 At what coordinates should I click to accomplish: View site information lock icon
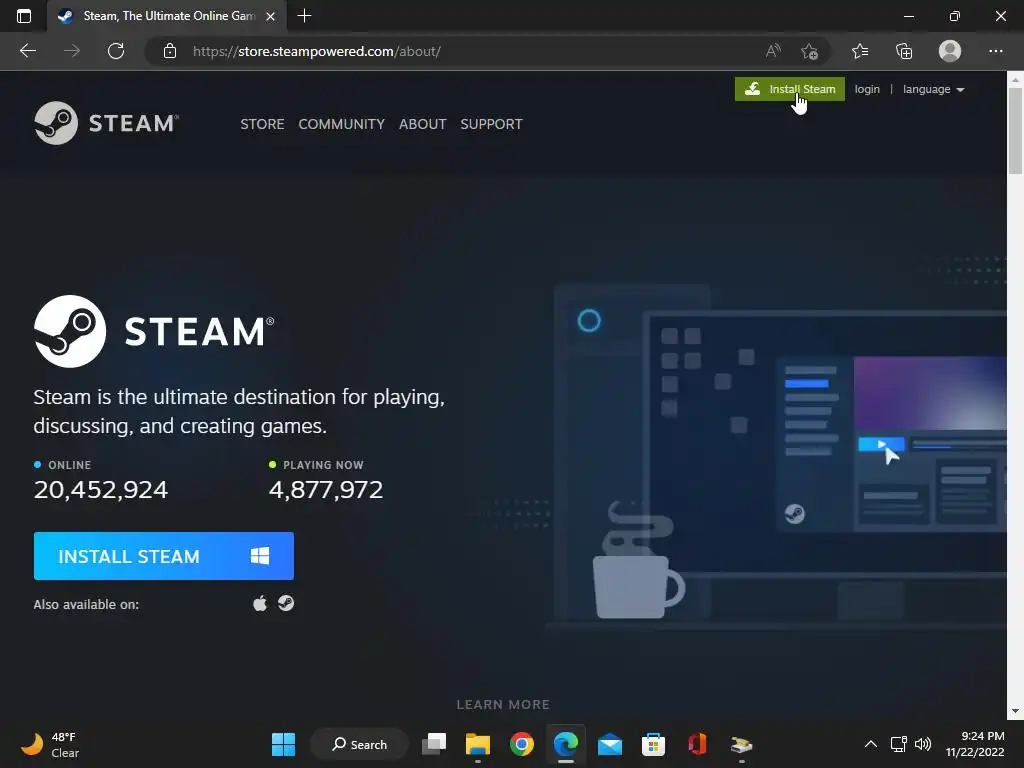[x=170, y=51]
